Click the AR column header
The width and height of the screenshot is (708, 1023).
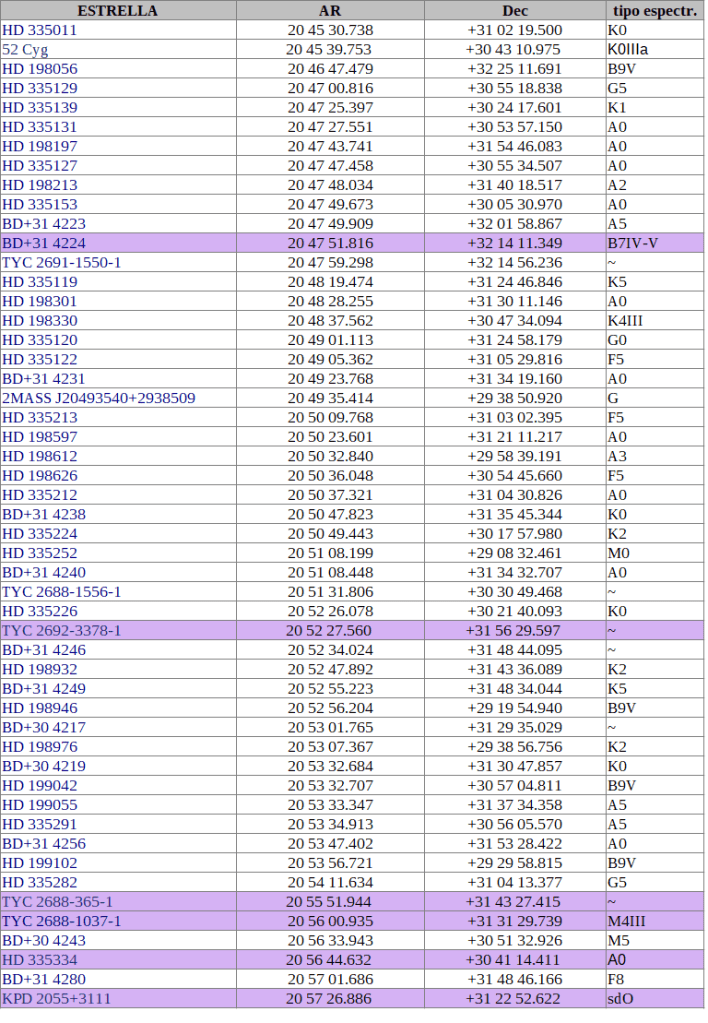329,11
